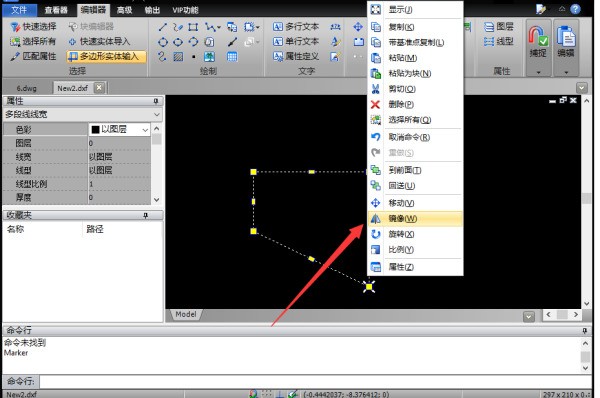This screenshot has width=600, height=398.
Task: Pin the Properties (属性) panel
Action: coord(156,101)
